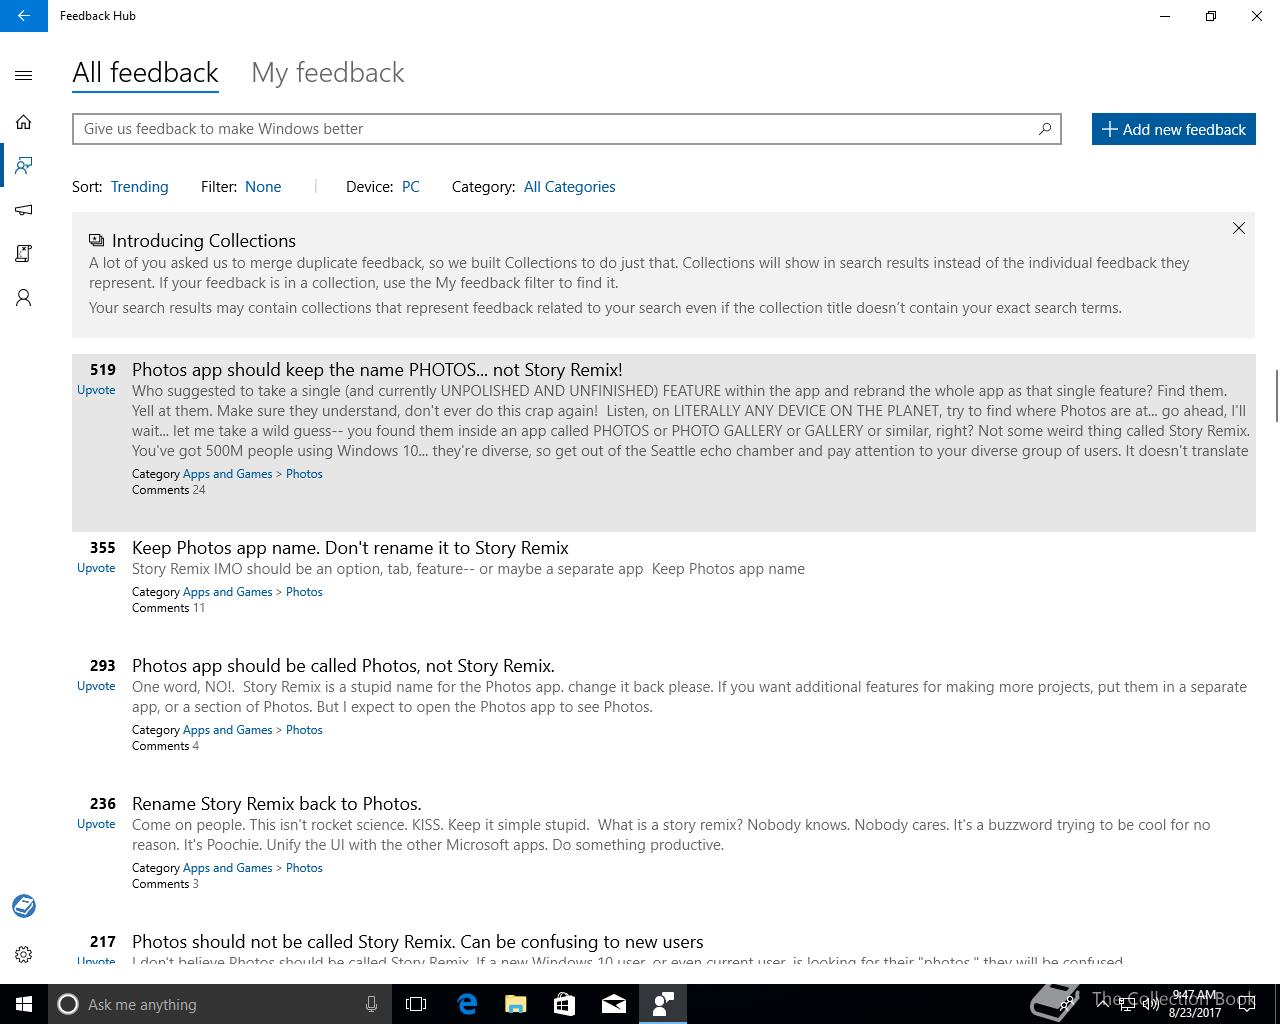This screenshot has width=1280, height=1024.
Task: Click the Cortana microphone icon
Action: [x=371, y=1004]
